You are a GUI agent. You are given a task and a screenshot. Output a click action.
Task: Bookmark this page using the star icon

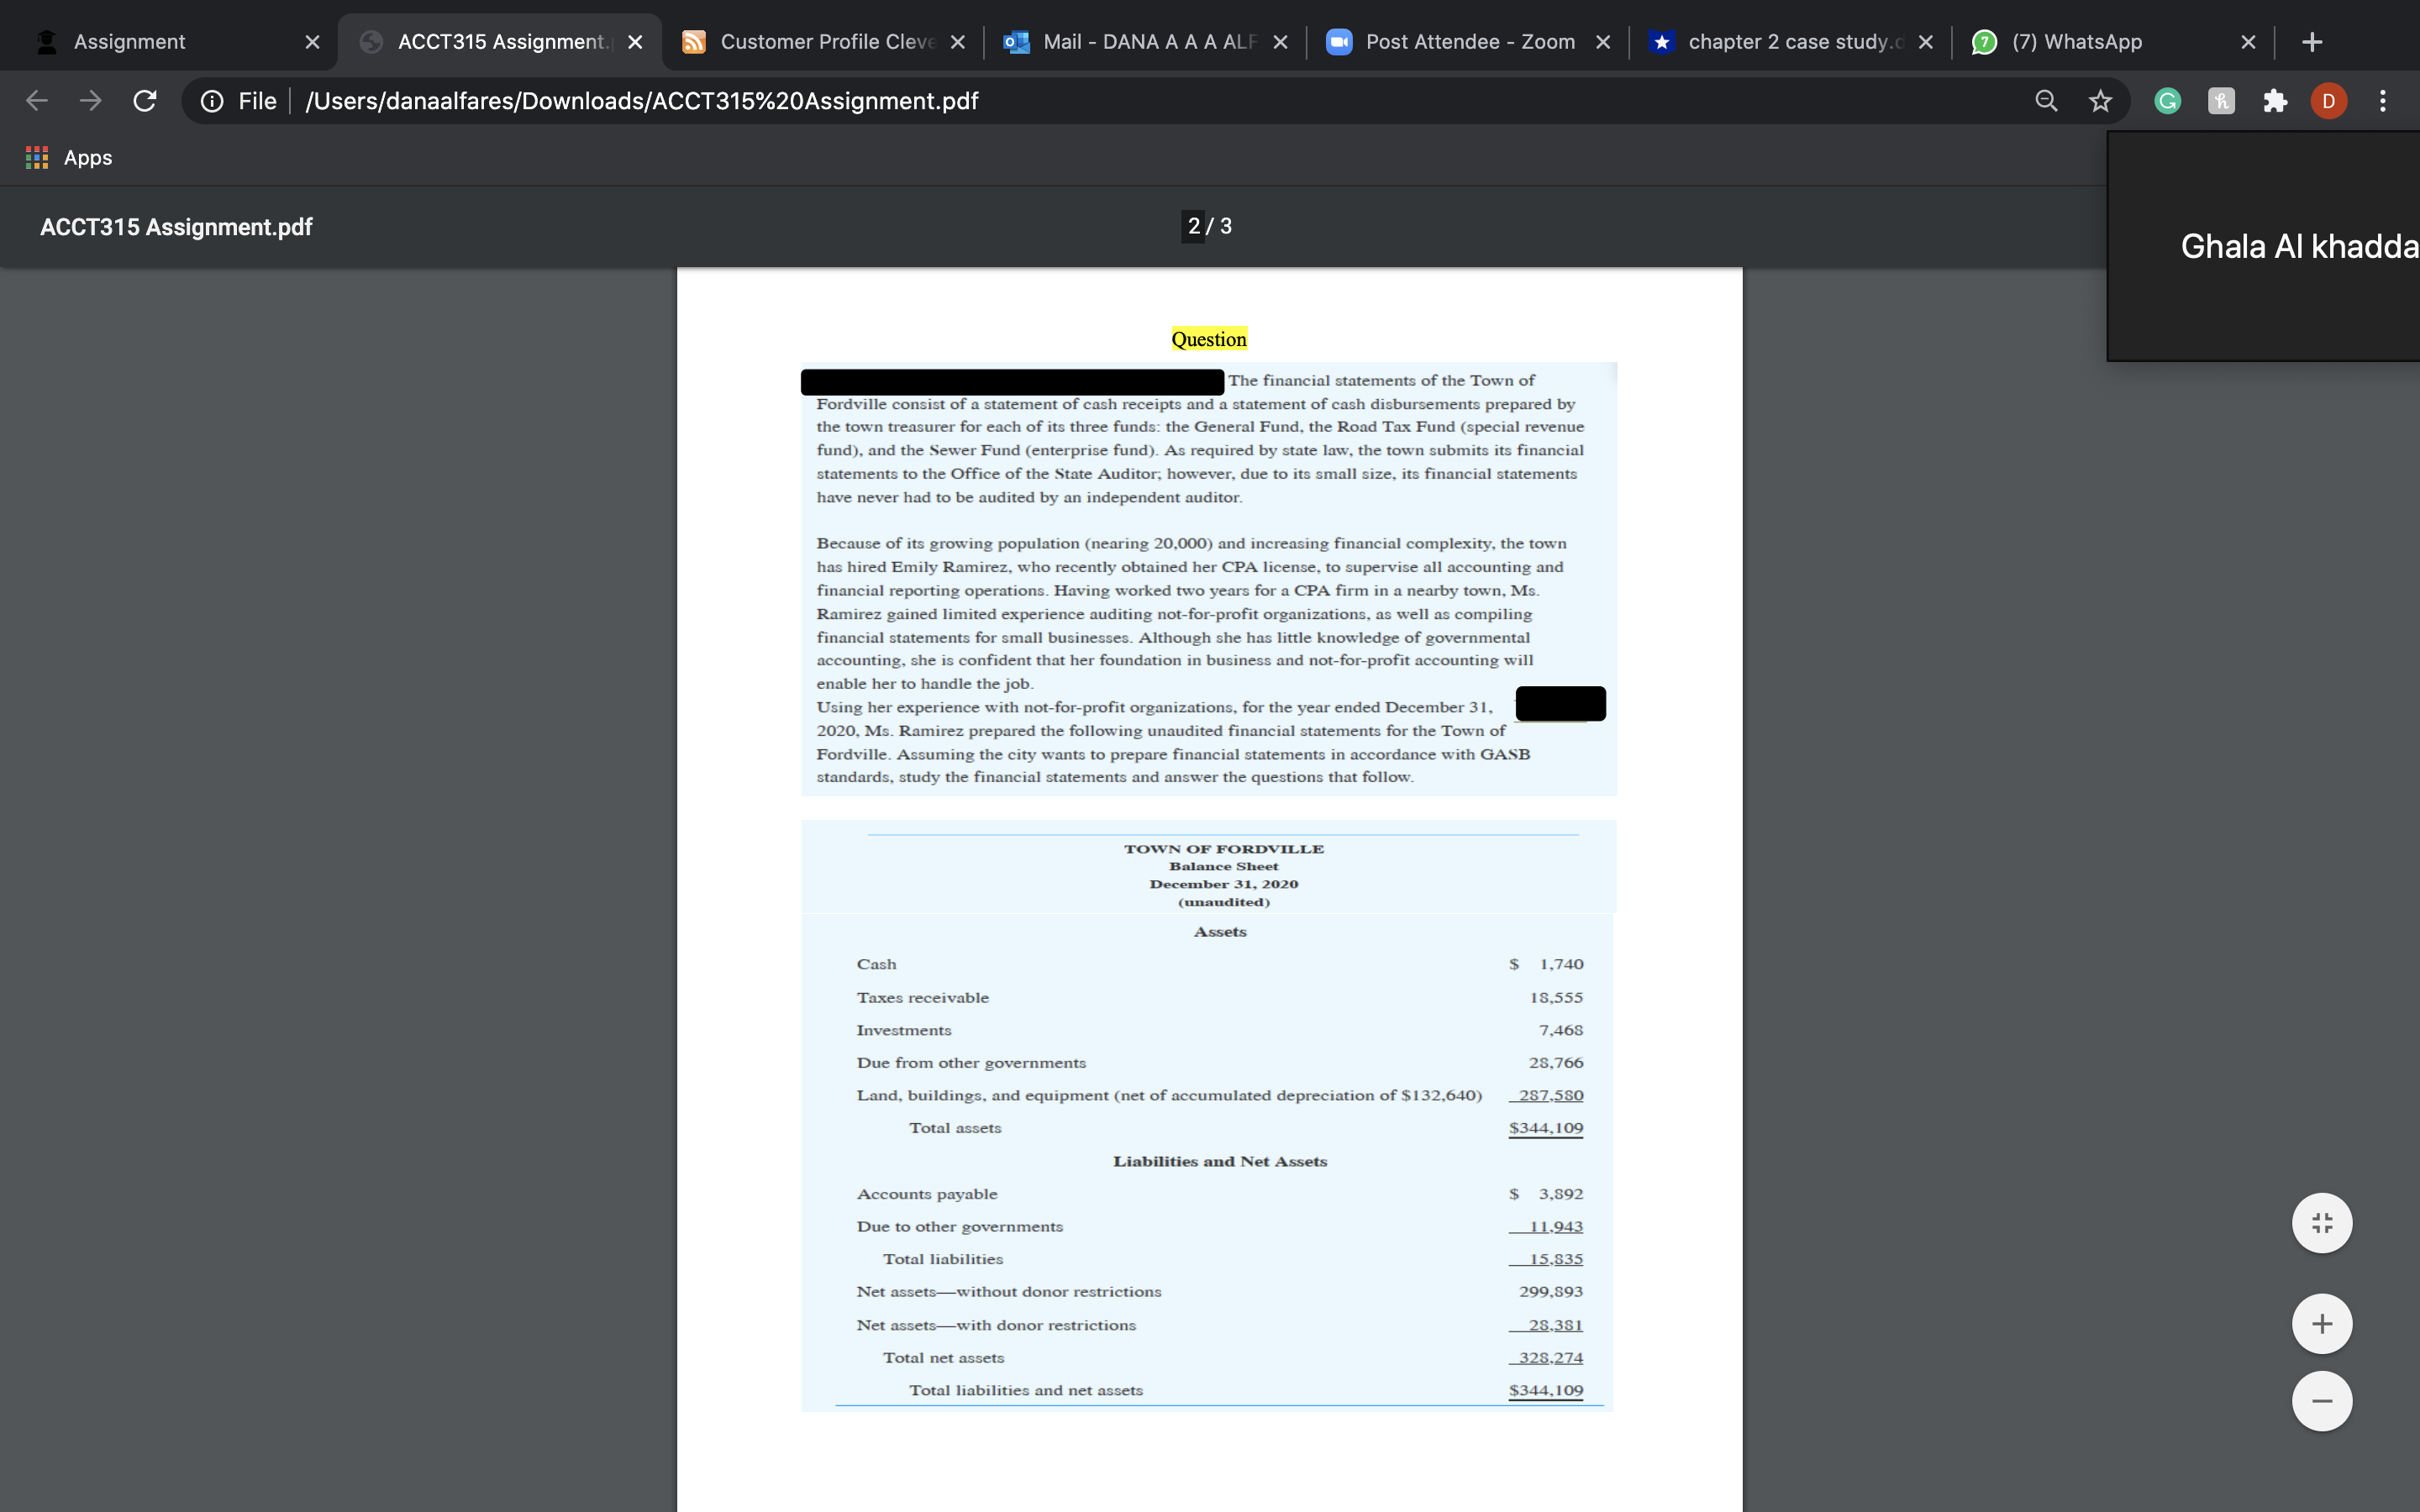tap(2099, 100)
